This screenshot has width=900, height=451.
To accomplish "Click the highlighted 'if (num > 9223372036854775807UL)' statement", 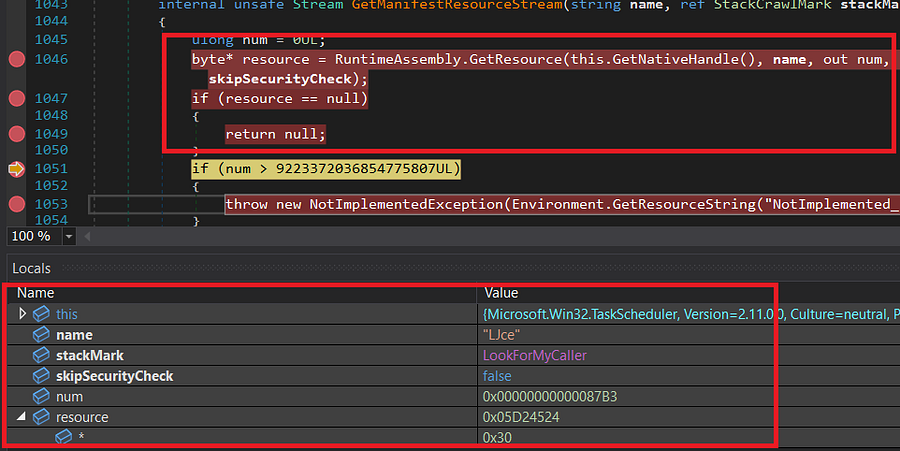I will pyautogui.click(x=326, y=169).
